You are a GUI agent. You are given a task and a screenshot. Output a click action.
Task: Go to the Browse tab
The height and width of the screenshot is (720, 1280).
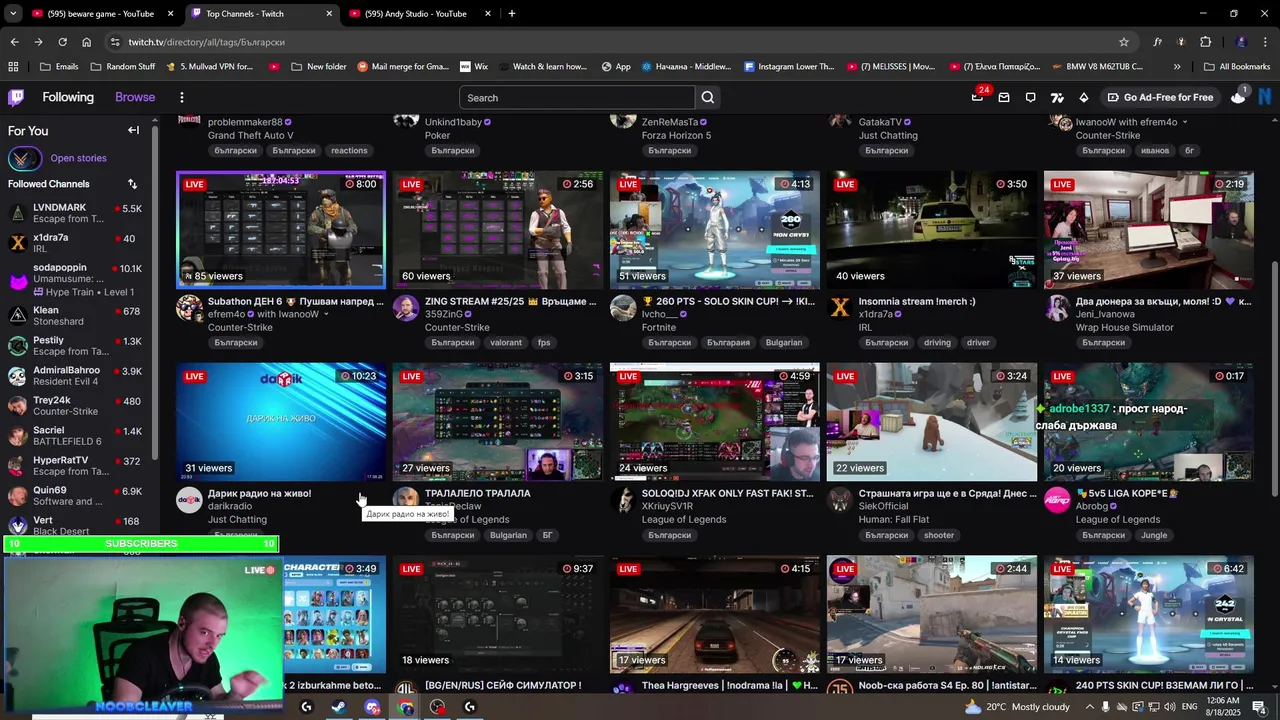(x=135, y=97)
